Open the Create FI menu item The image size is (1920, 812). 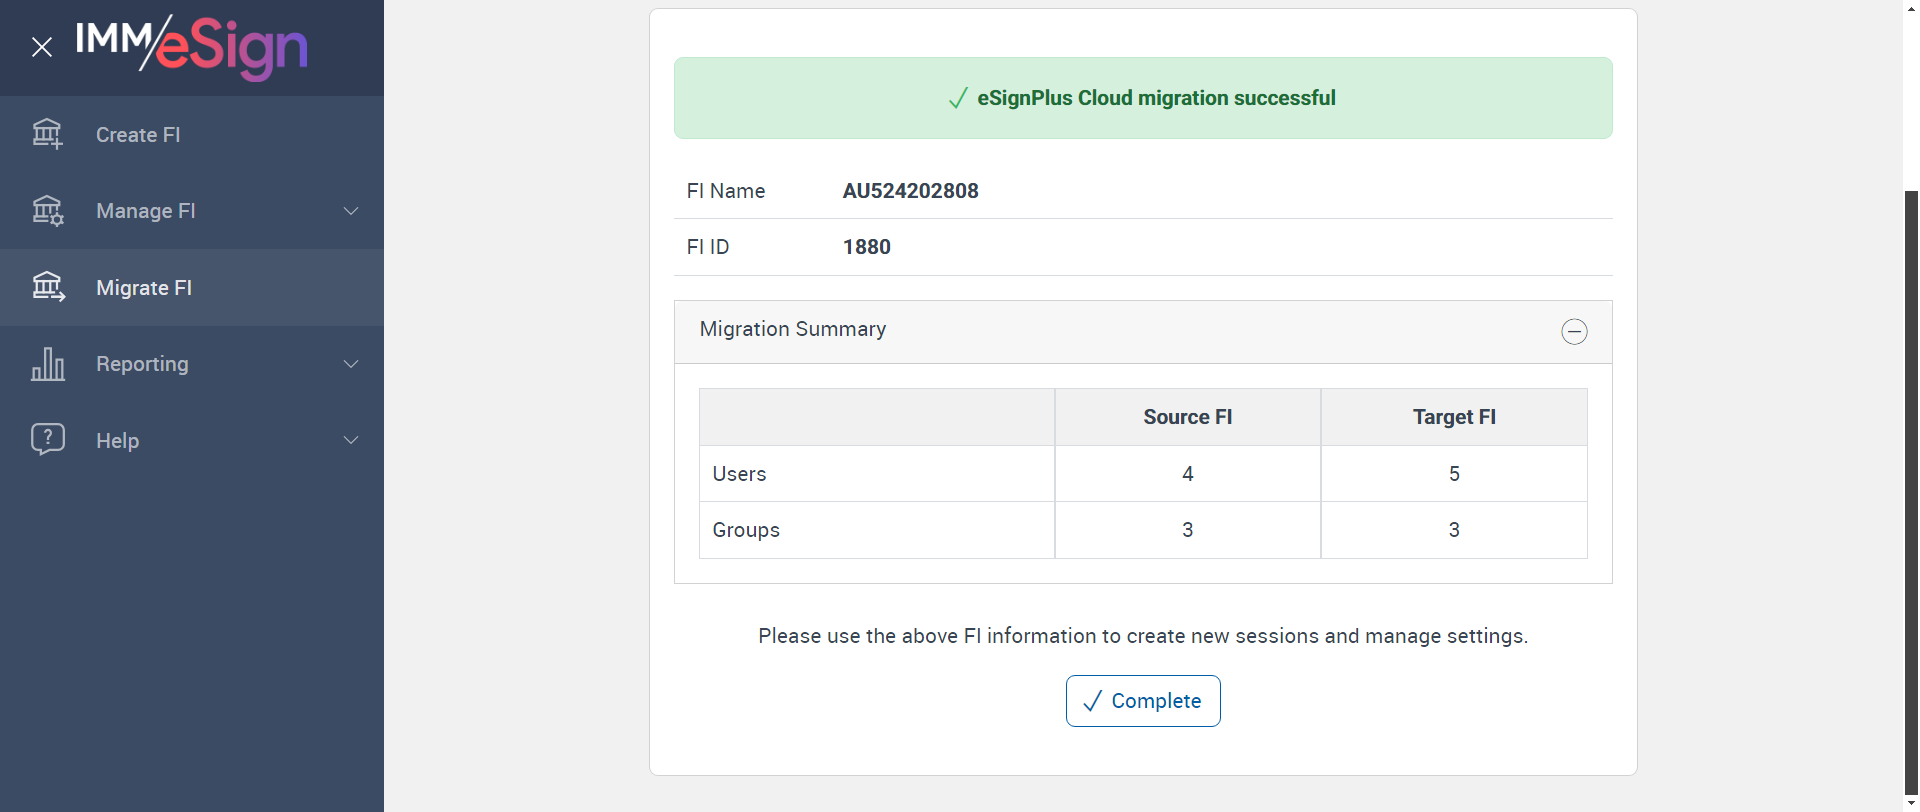pos(138,135)
